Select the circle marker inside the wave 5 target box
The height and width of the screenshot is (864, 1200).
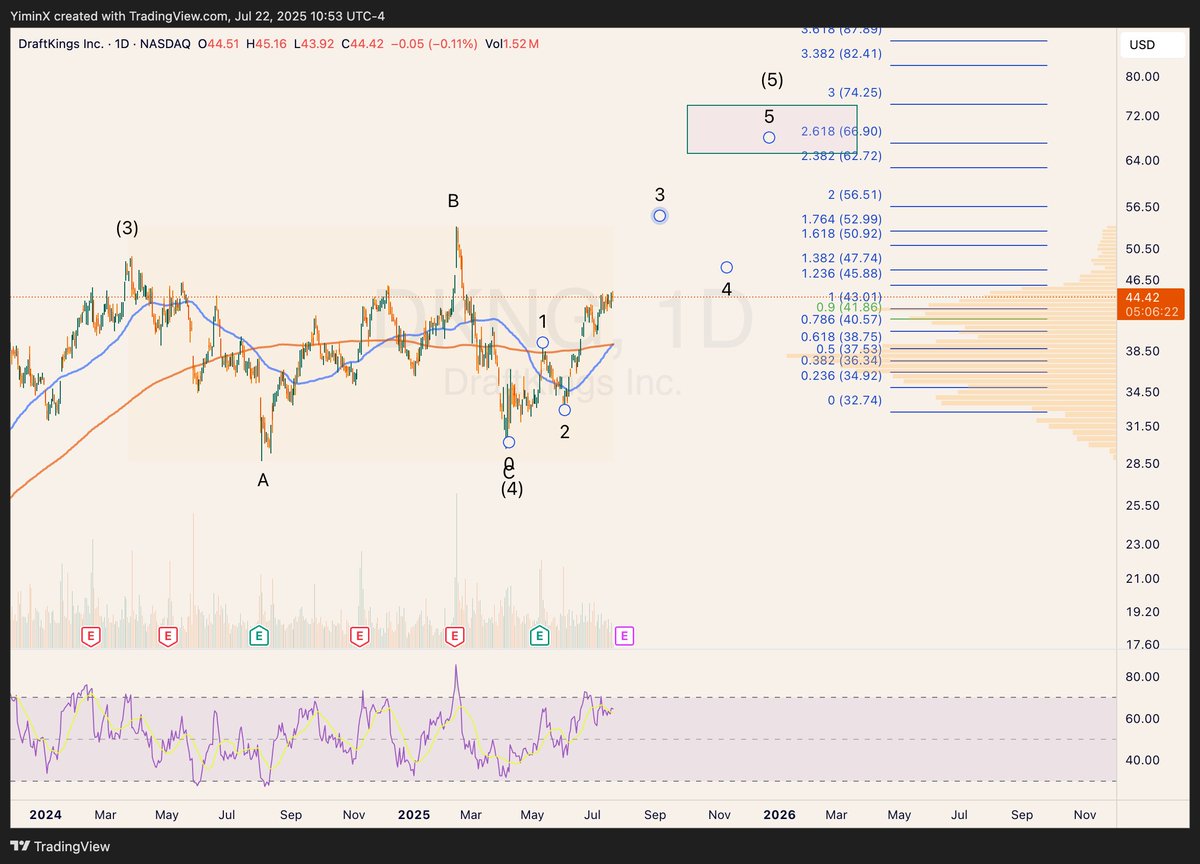coord(769,137)
